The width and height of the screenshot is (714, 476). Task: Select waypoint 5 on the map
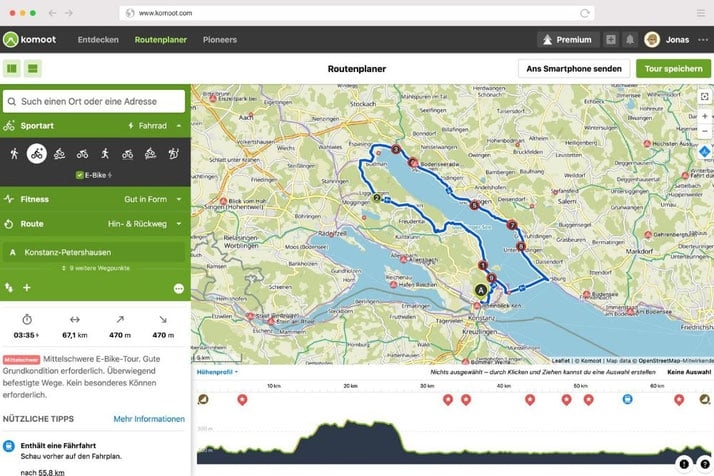(474, 205)
